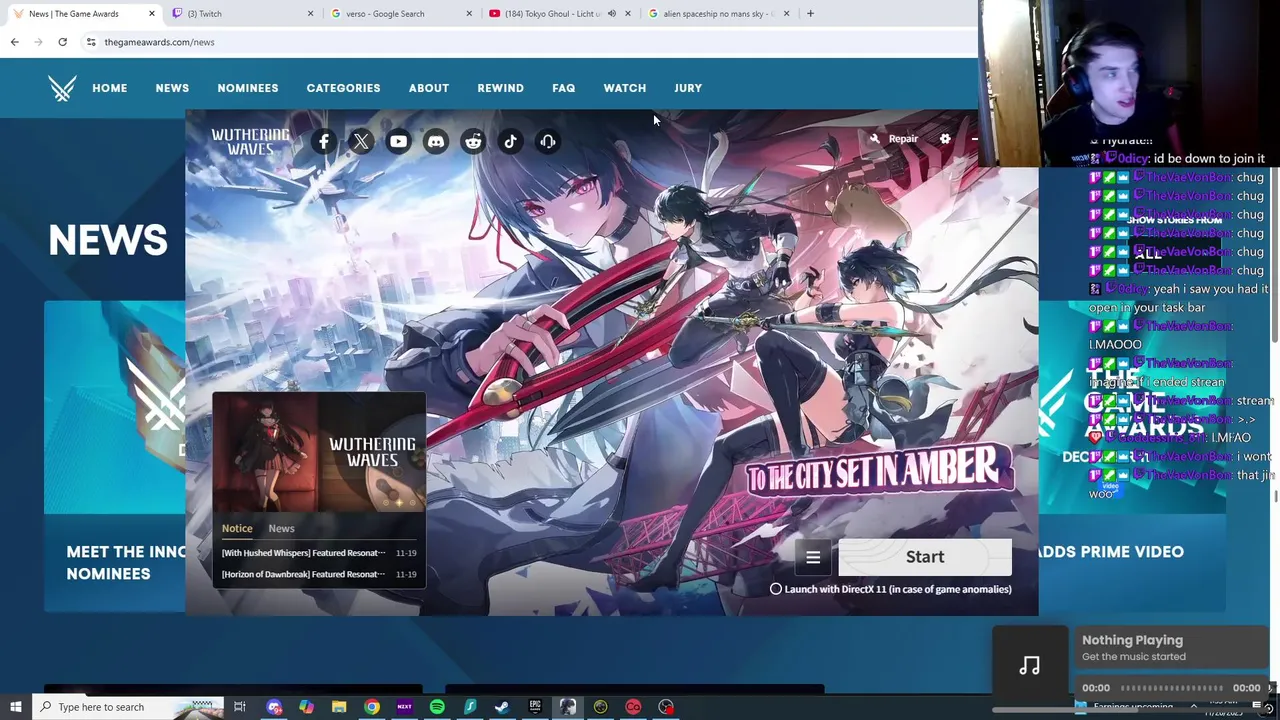Viewport: 1280px width, 720px height.
Task: Click The Game Awards logo in header
Action: [62, 88]
